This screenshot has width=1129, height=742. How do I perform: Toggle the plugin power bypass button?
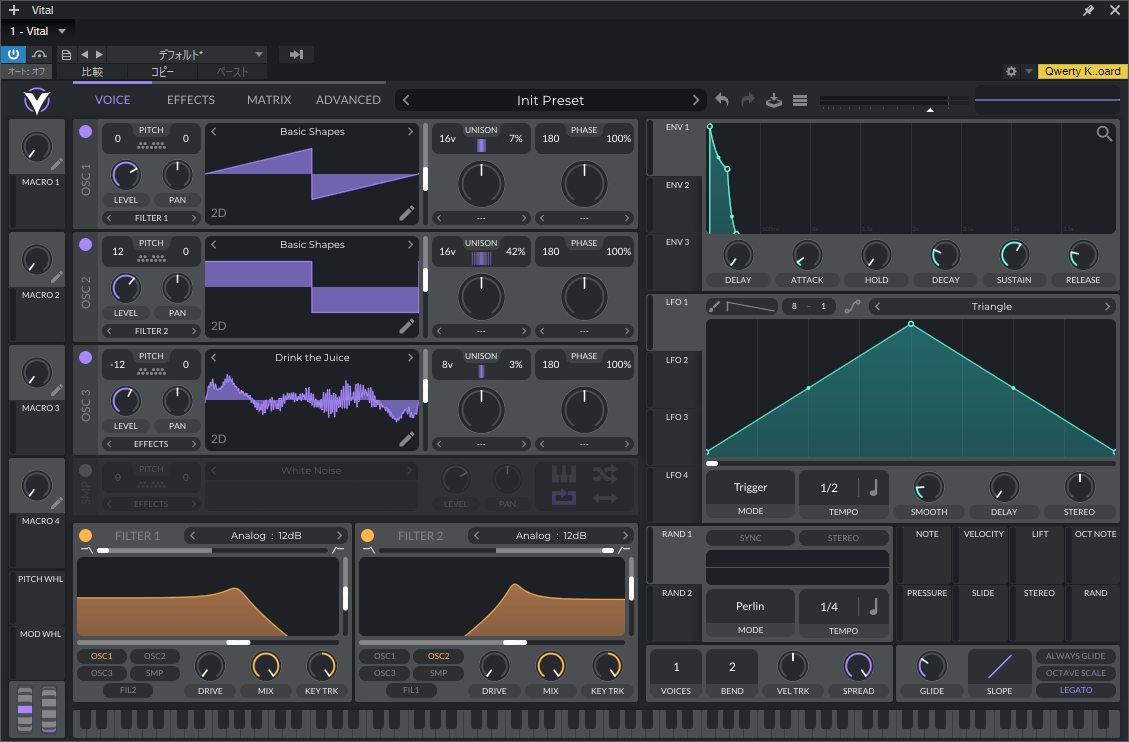click(13, 54)
